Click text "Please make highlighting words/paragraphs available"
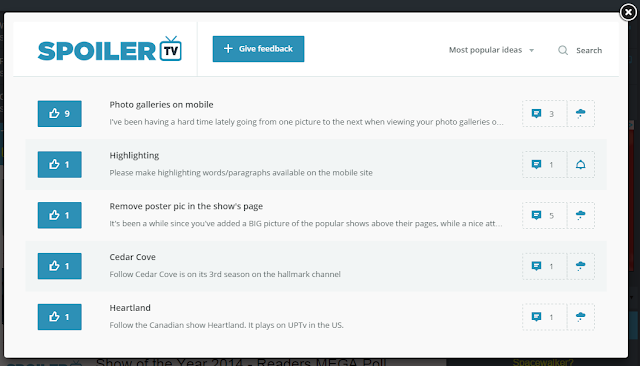The width and height of the screenshot is (640, 366). [241, 173]
